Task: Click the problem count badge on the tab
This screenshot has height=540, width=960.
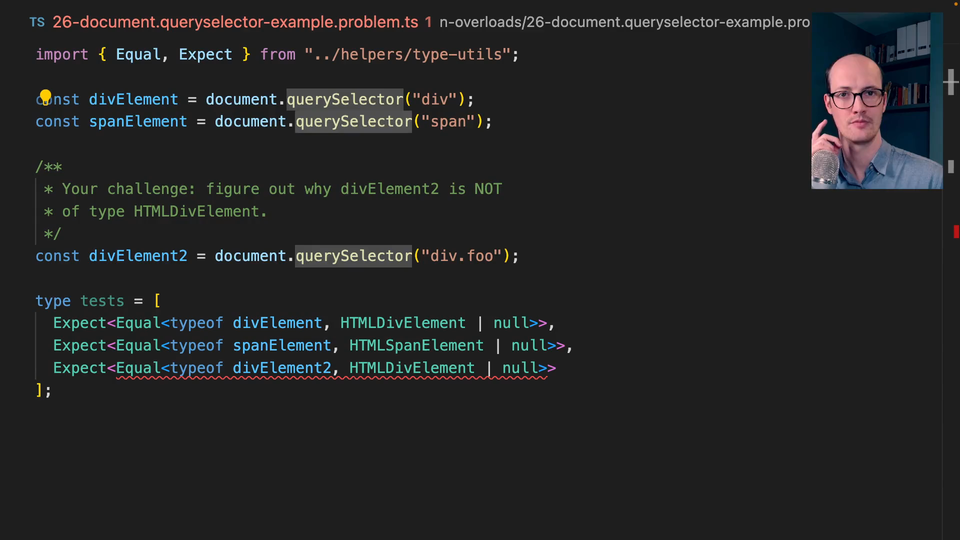Action: click(428, 21)
